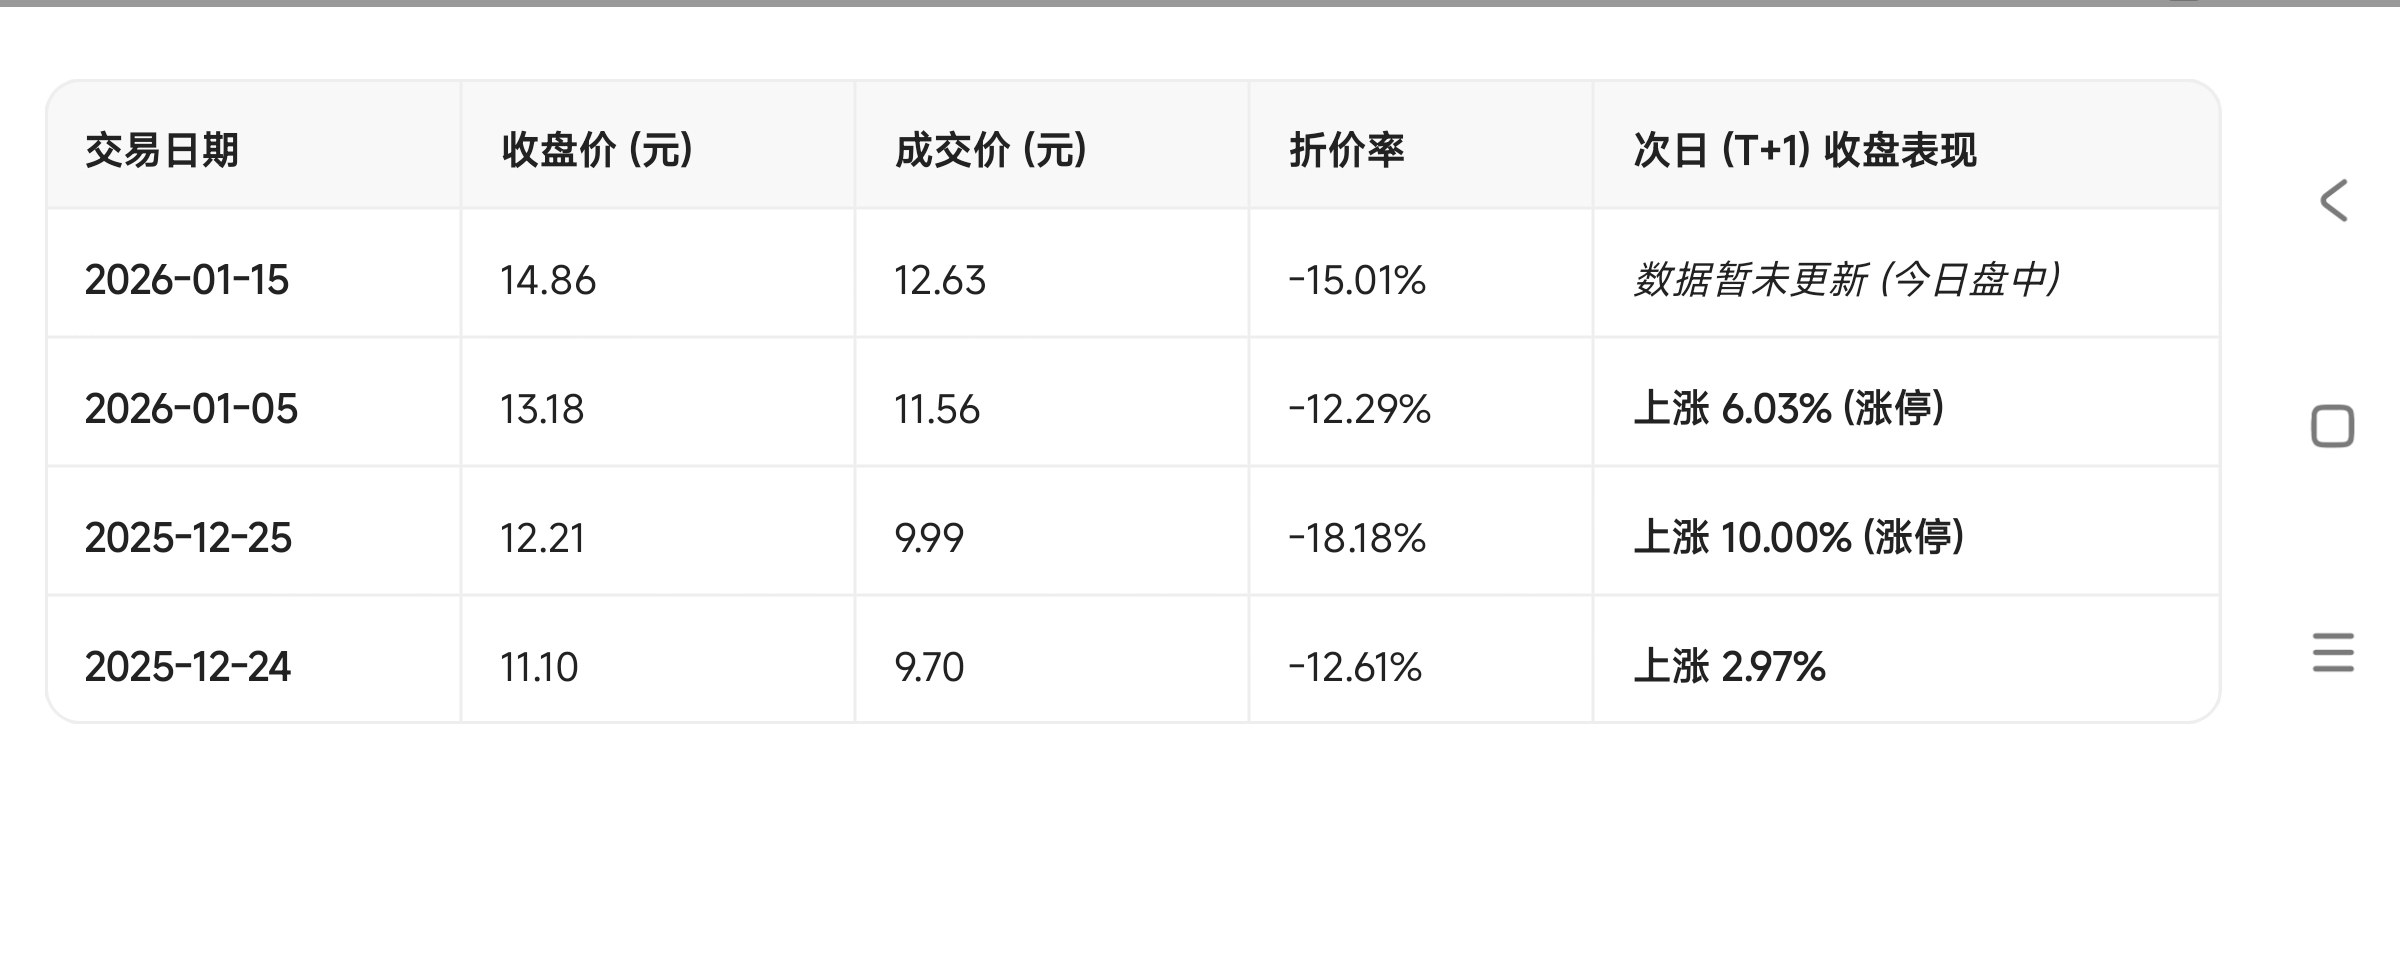Click the 上涨 6.03% (涨停) cell
This screenshot has height=967, width=2400.
(1788, 409)
